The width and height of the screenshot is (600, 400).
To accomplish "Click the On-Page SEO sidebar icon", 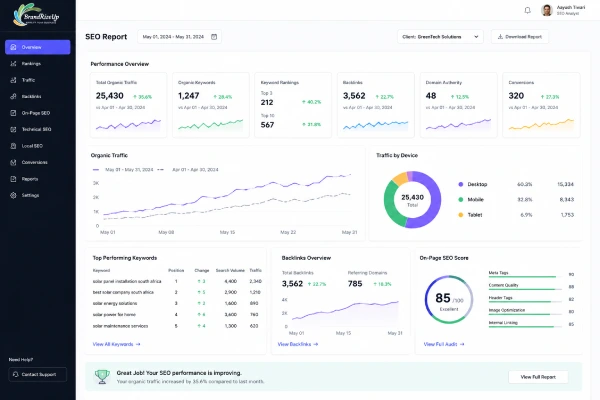I will 13,113.
